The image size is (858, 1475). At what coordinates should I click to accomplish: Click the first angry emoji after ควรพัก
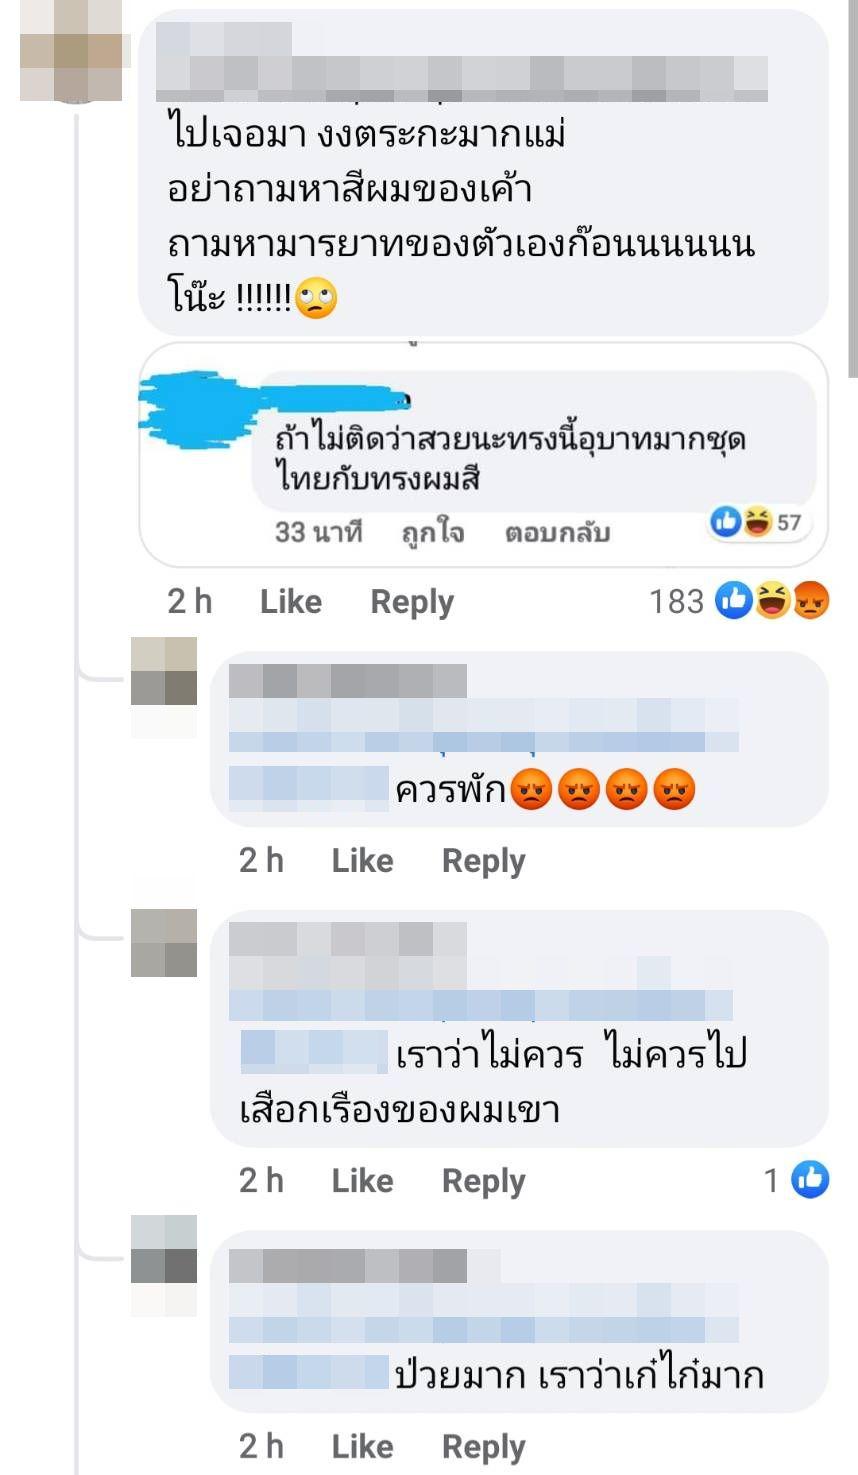[531, 791]
